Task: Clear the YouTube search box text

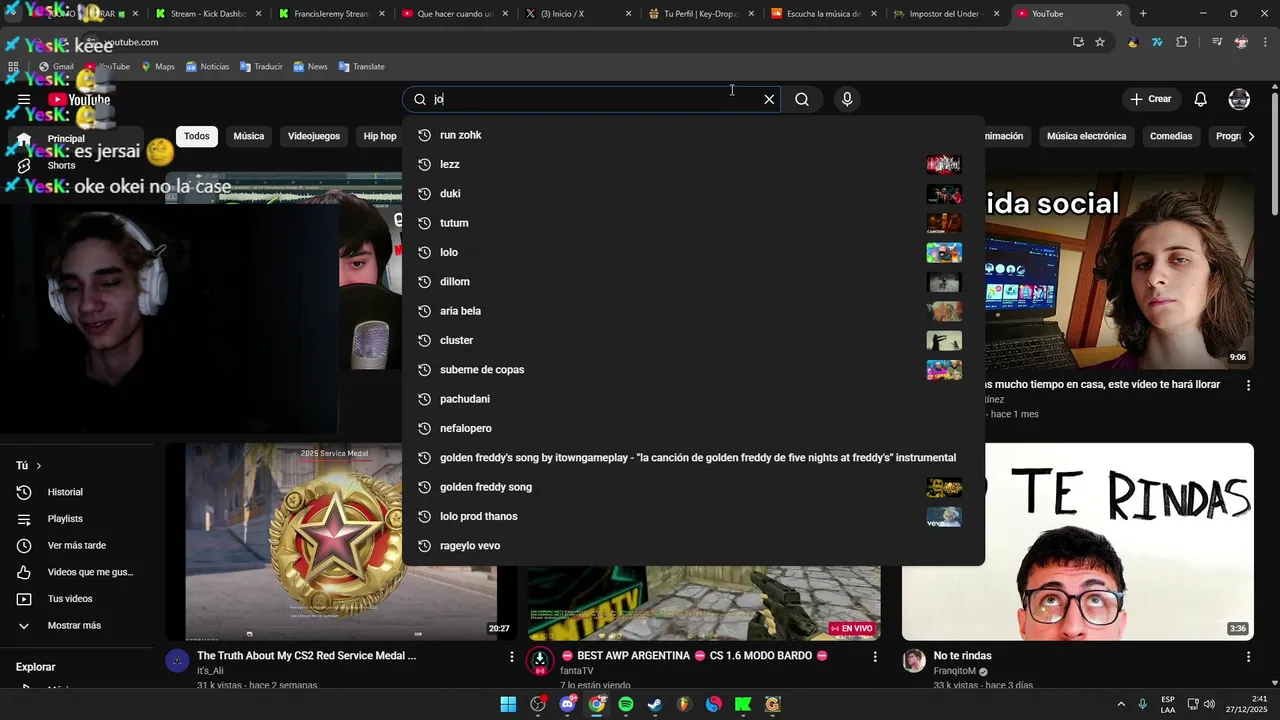Action: click(769, 99)
